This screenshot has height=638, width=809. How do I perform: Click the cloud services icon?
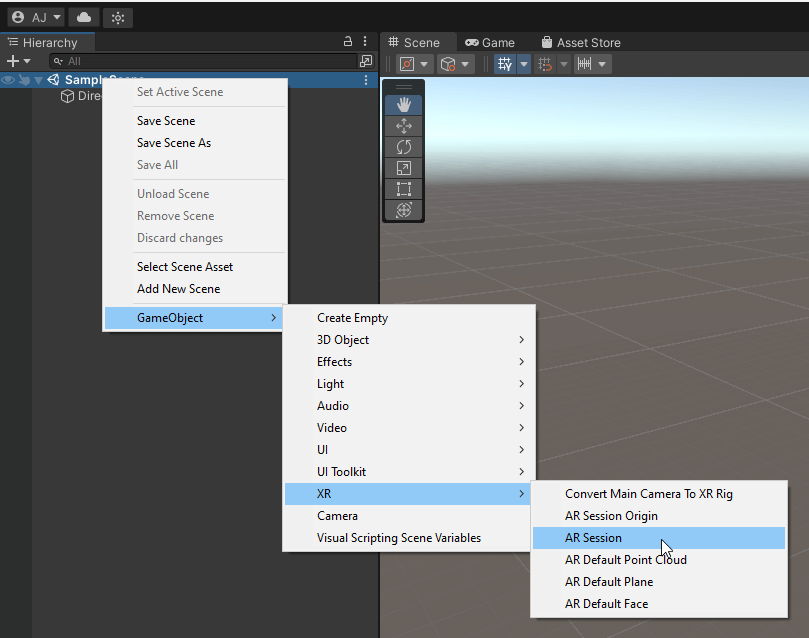coord(84,18)
